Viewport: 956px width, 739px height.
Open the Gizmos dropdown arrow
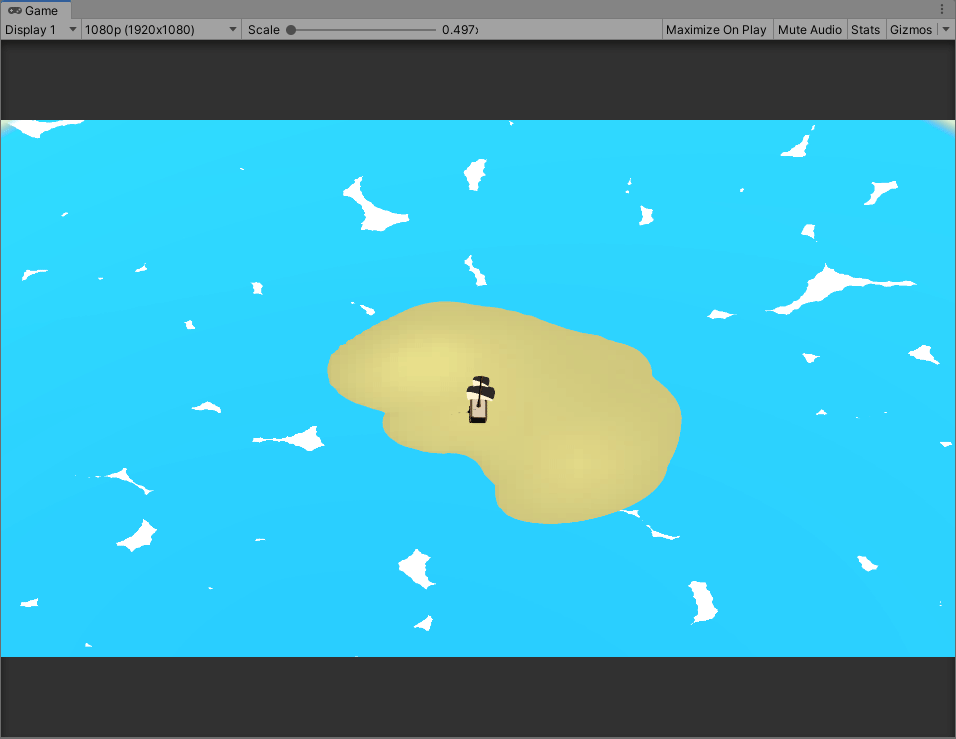tap(946, 30)
